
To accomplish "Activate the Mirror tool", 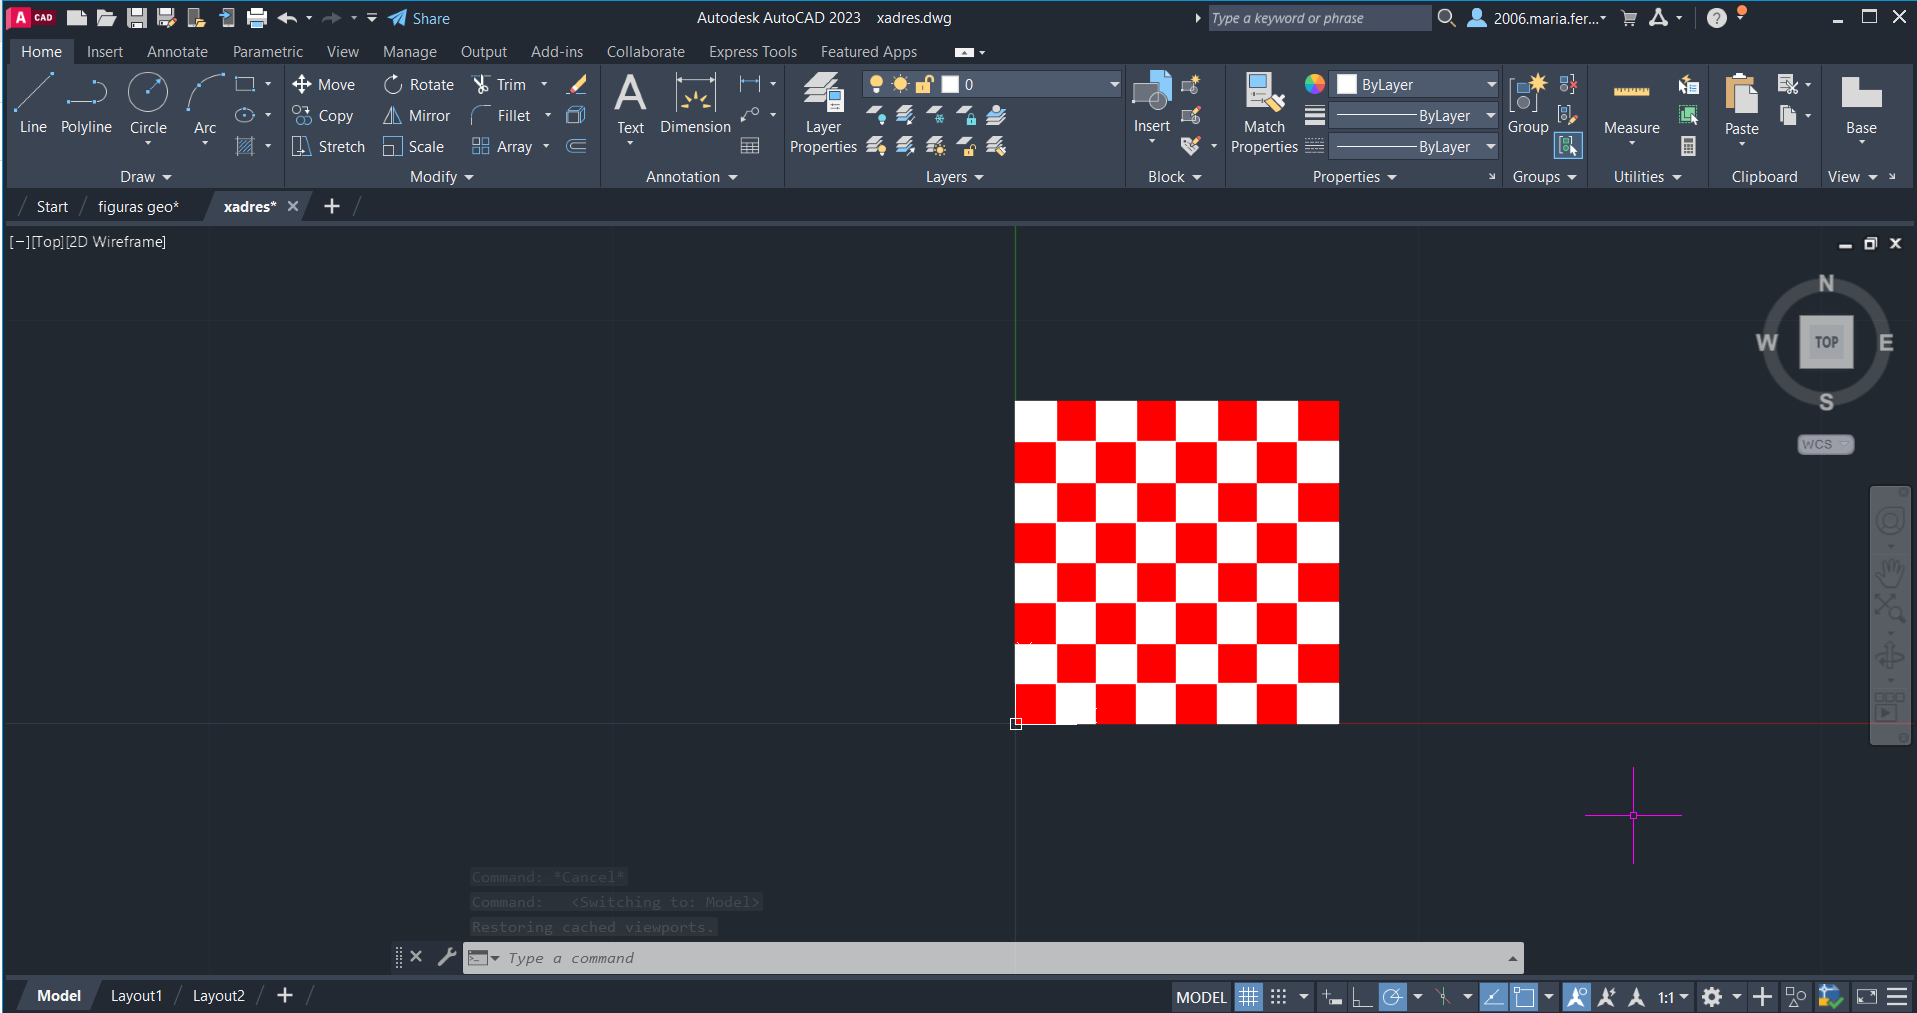I will (417, 116).
